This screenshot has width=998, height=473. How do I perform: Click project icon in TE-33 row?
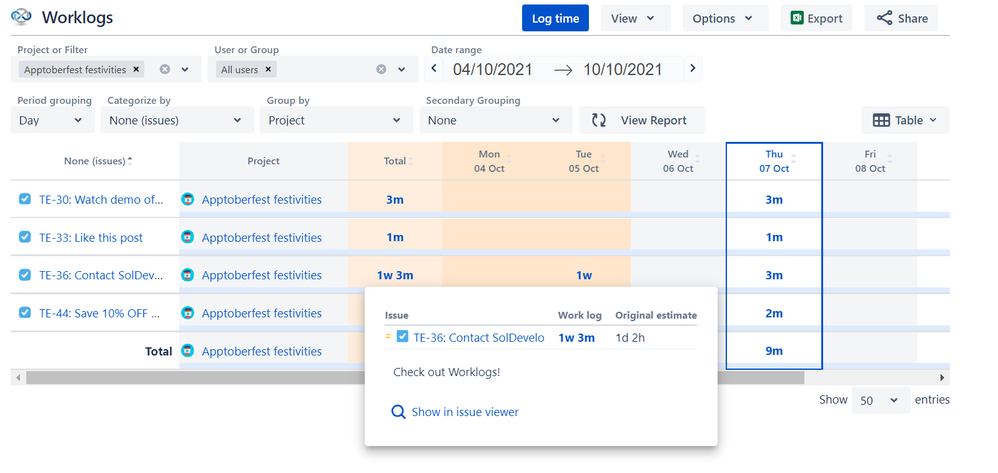187,237
